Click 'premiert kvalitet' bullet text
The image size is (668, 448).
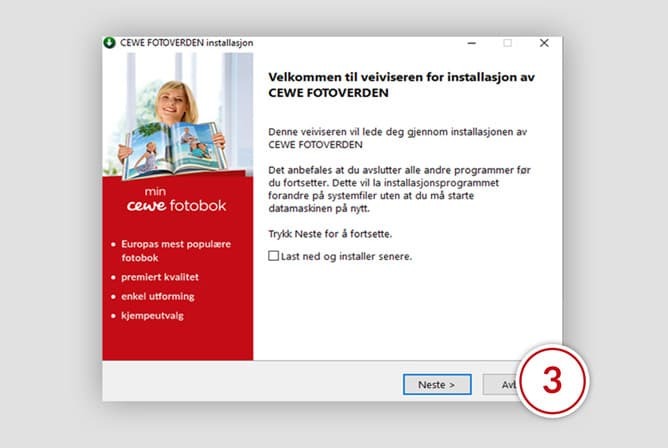pos(160,277)
